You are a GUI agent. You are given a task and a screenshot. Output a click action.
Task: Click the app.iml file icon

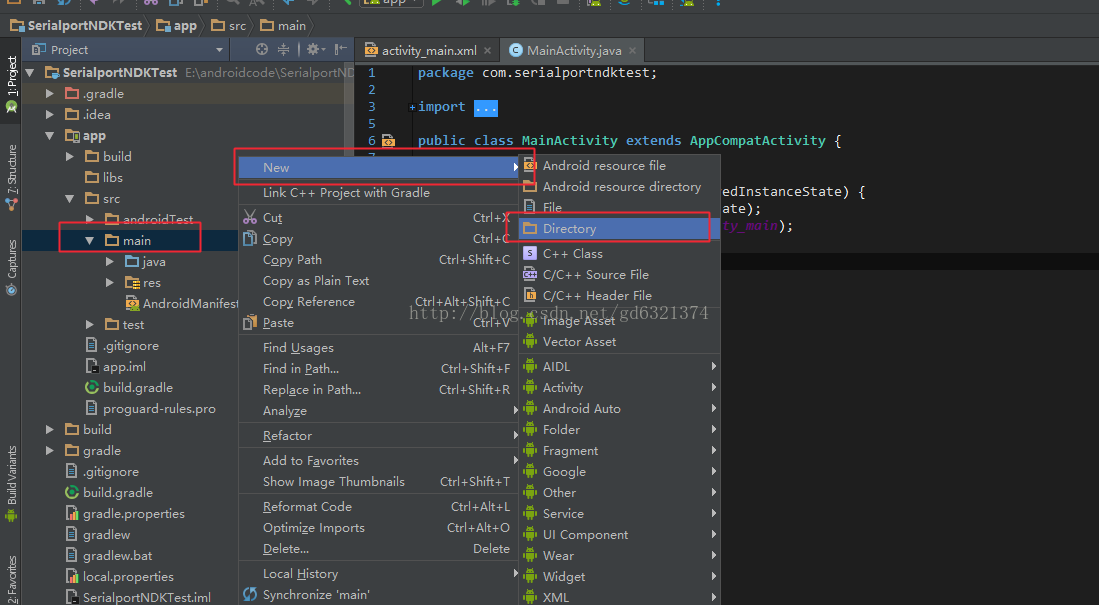[92, 367]
